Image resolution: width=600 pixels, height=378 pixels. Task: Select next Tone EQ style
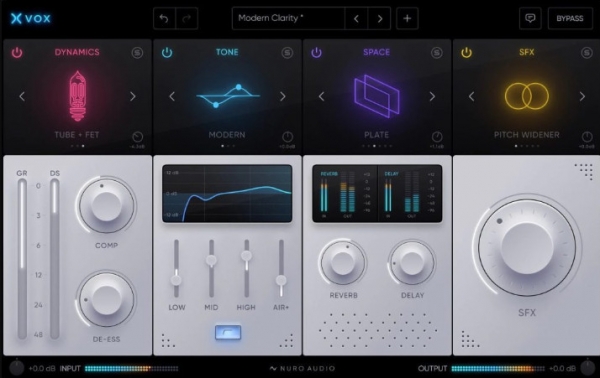(x=282, y=96)
